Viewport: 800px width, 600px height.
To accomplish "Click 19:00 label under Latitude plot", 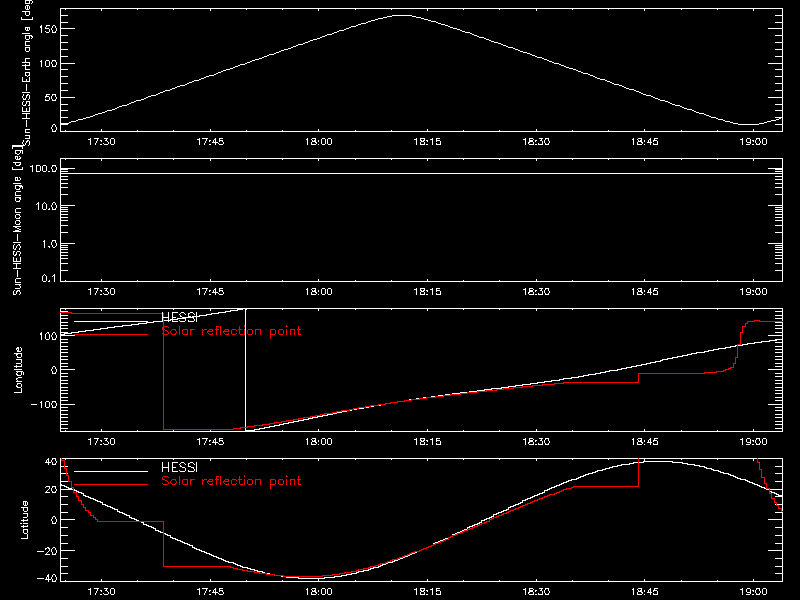I will coord(754,592).
